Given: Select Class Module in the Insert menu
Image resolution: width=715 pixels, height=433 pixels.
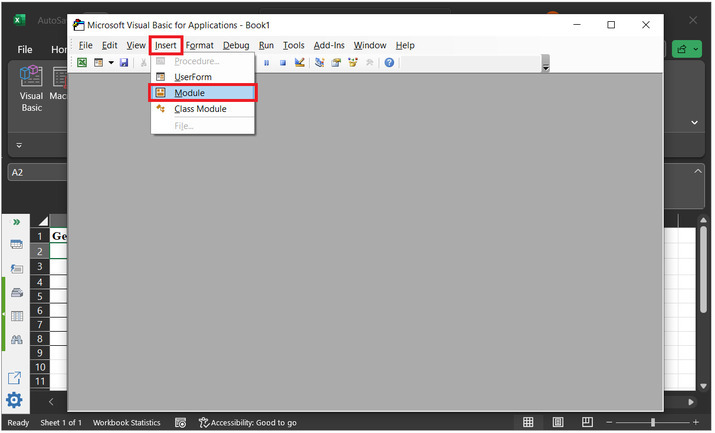Looking at the screenshot, I should 200,109.
